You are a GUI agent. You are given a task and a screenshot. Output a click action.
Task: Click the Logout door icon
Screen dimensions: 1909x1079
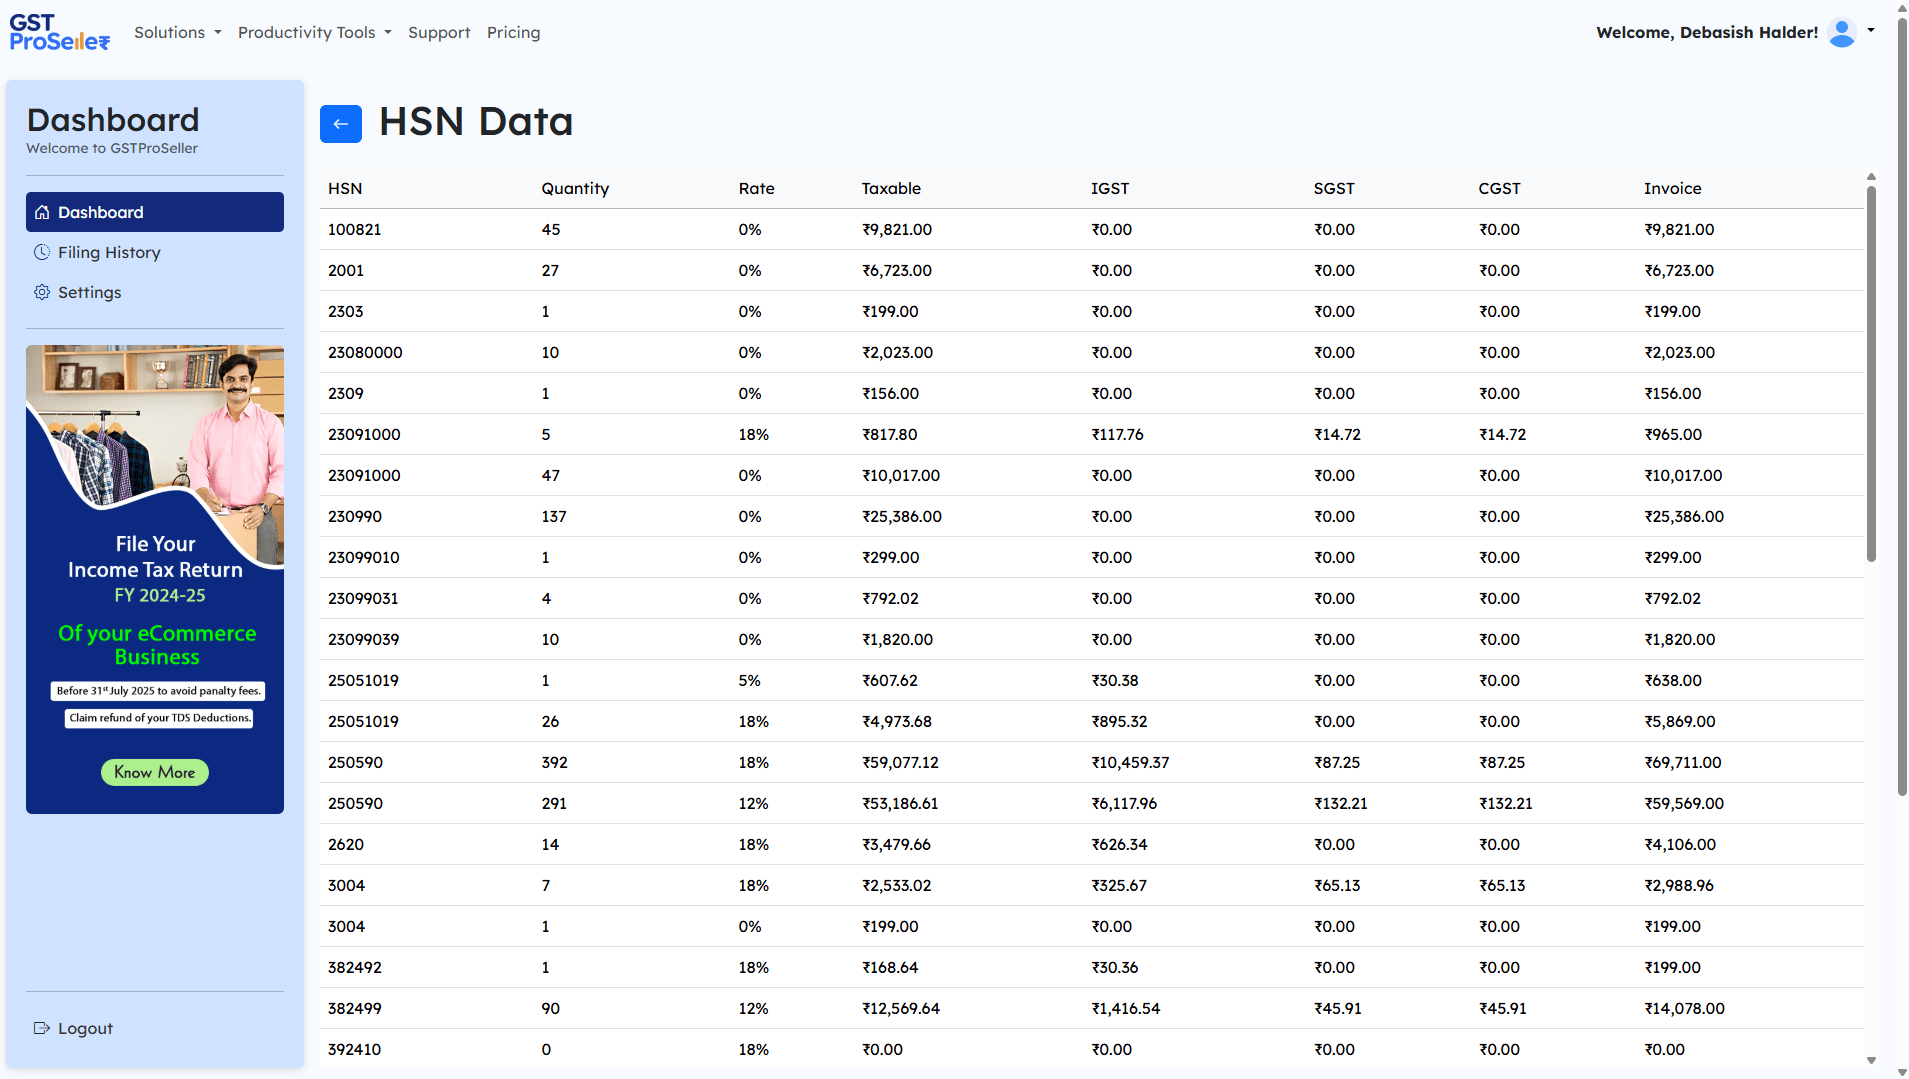click(x=42, y=1028)
